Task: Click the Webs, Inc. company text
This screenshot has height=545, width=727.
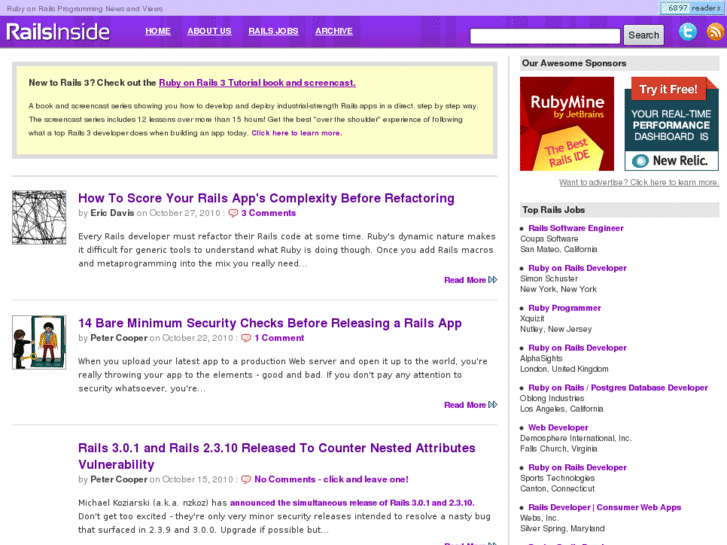Action: point(539,518)
